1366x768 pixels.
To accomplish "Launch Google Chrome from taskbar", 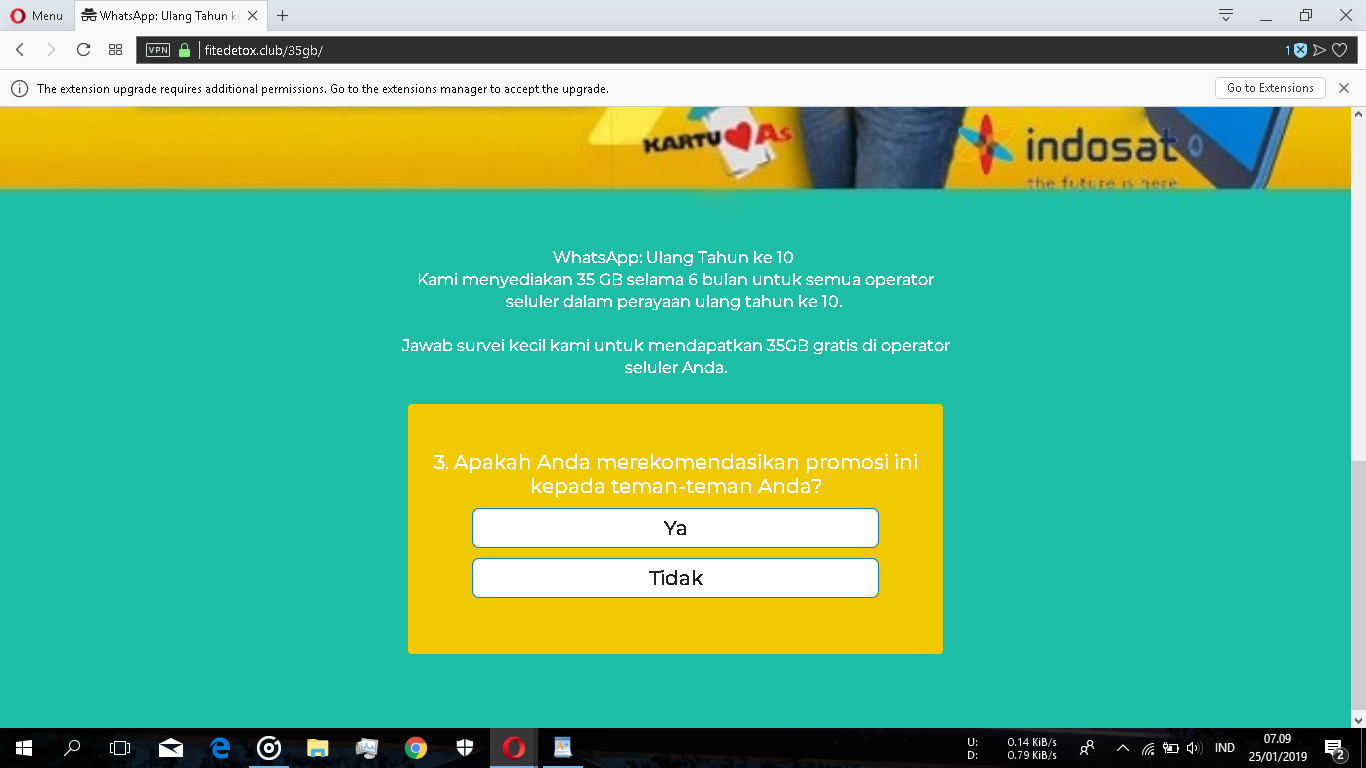I will click(x=416, y=748).
